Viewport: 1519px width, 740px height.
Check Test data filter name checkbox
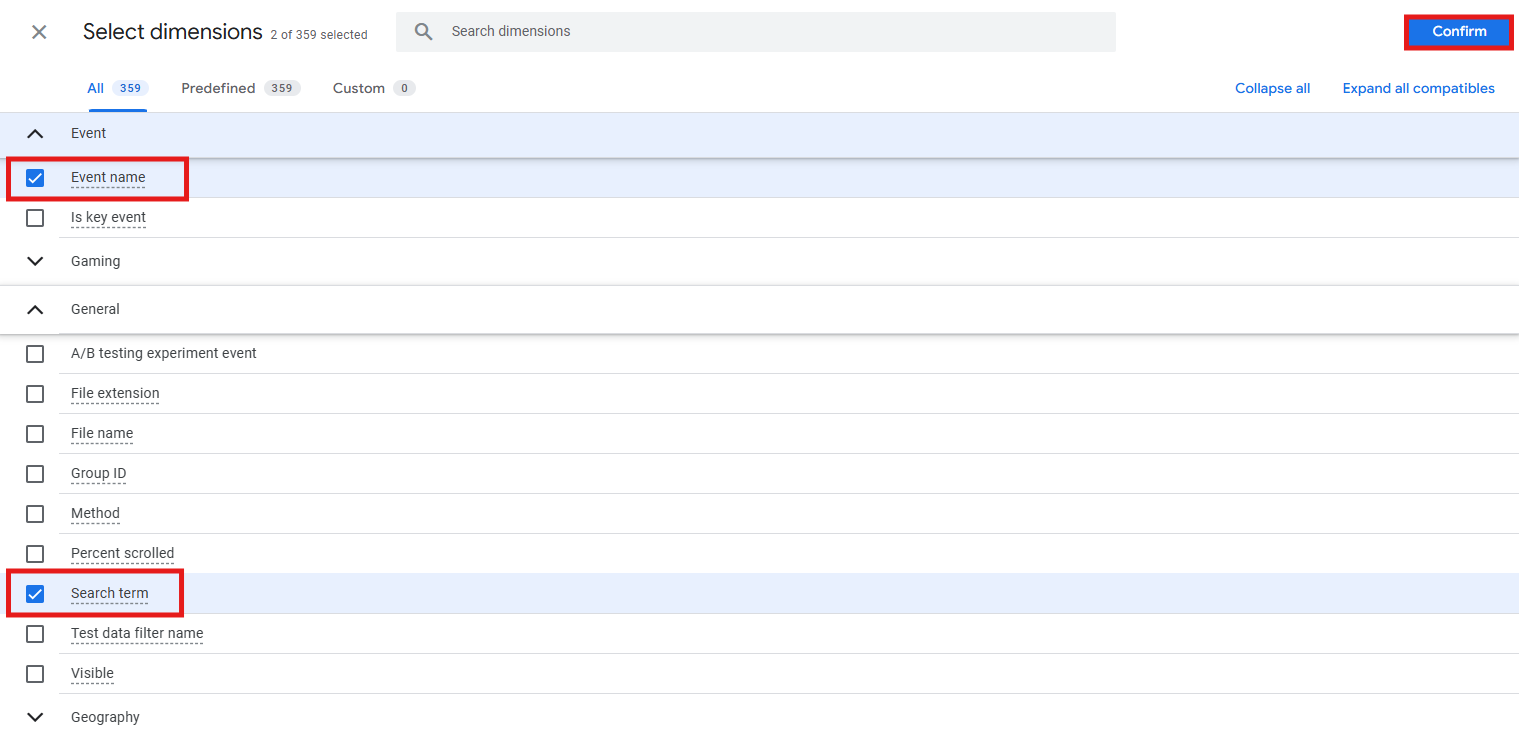coord(35,634)
